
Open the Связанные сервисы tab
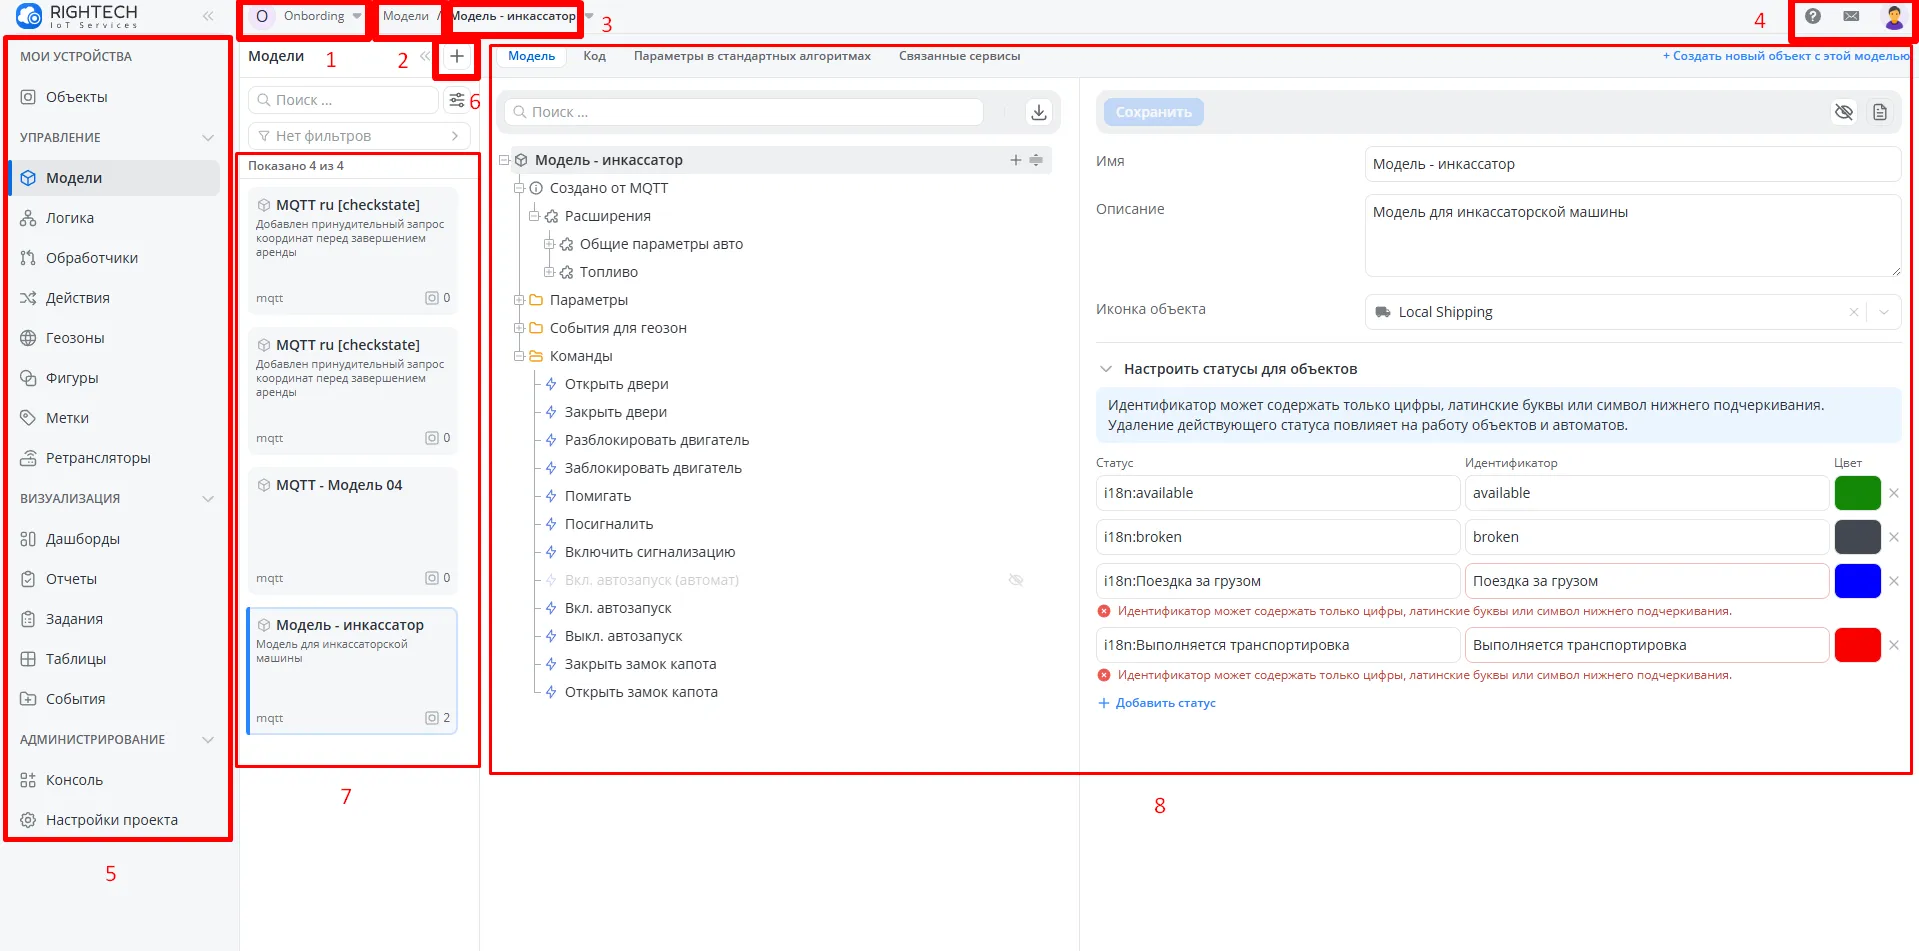click(960, 56)
